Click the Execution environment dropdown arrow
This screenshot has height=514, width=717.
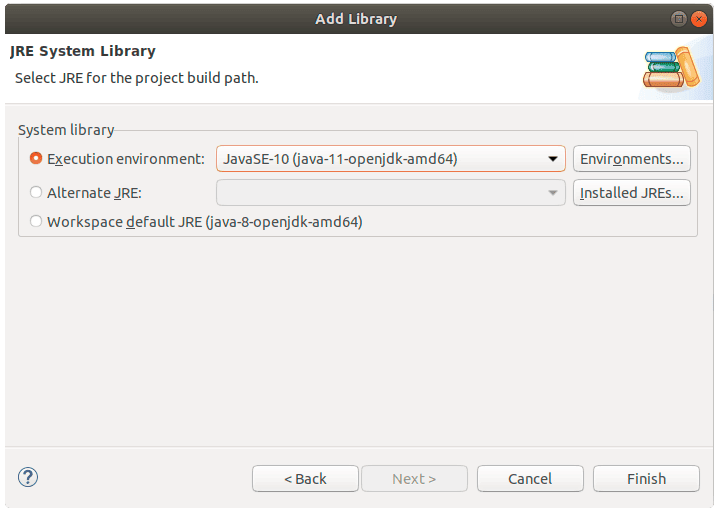pyautogui.click(x=553, y=159)
